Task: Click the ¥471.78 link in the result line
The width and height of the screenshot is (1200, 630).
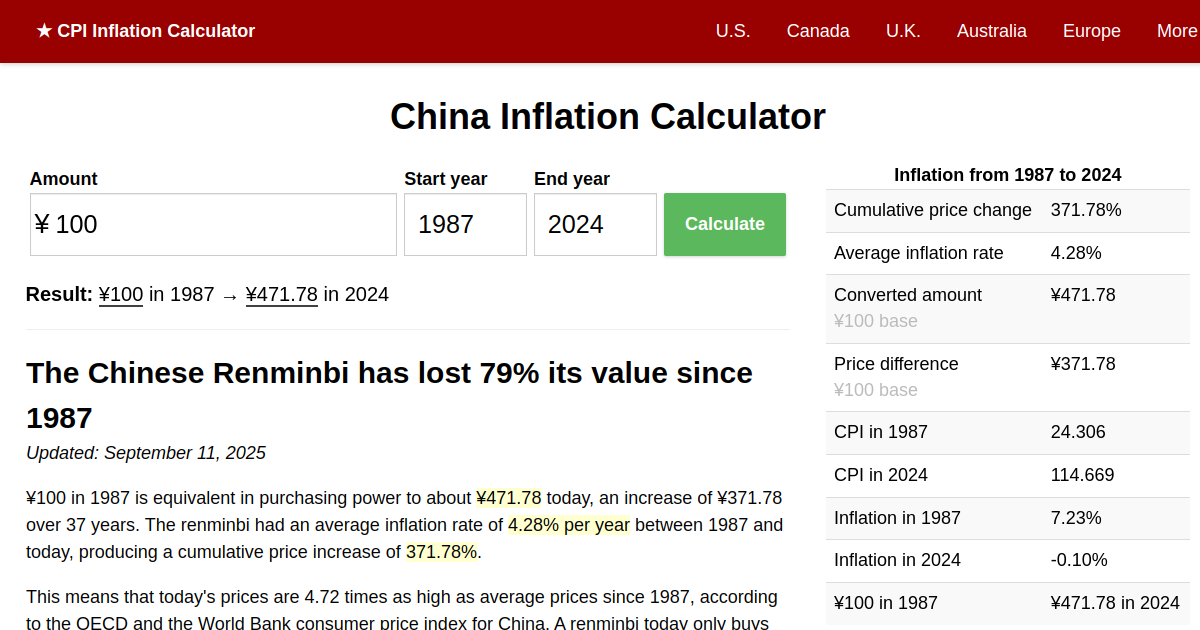Action: point(281,294)
